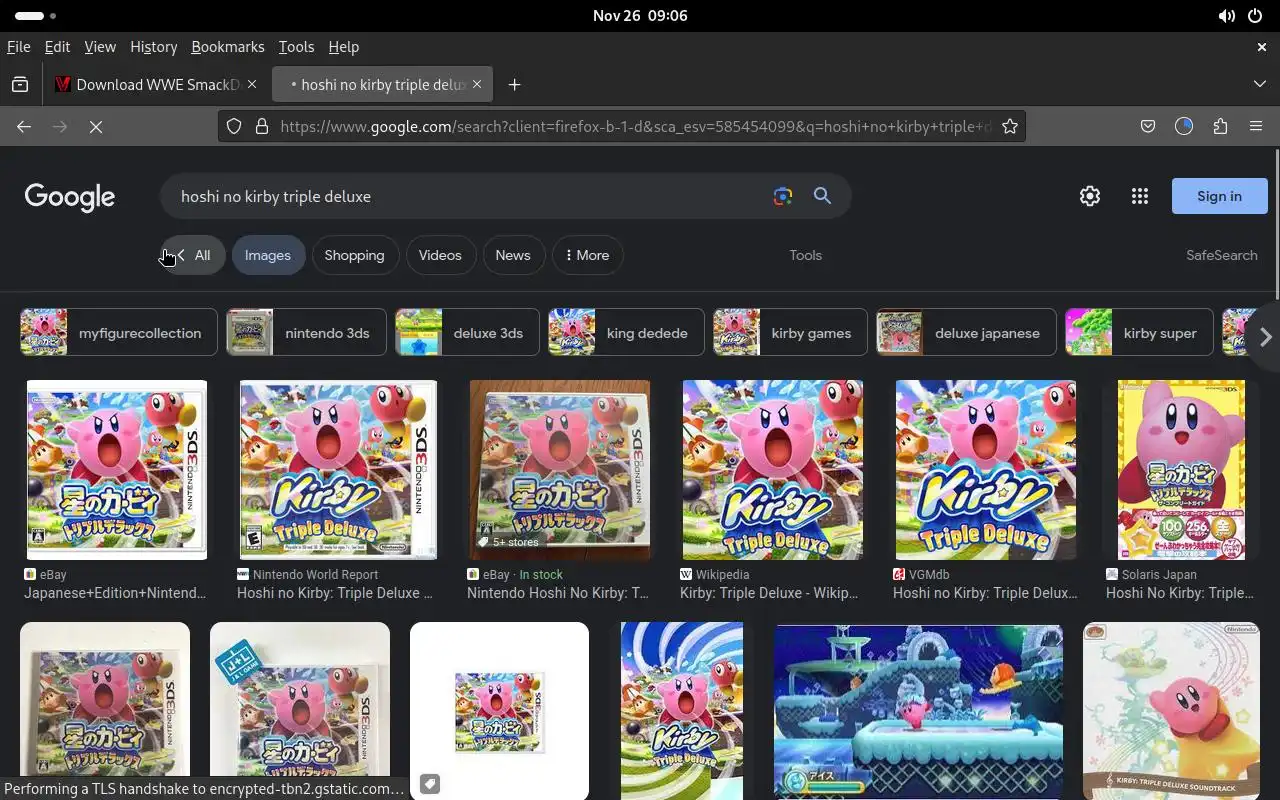Open the Firefox account profile icon
The width and height of the screenshot is (1280, 800).
coord(1184,126)
